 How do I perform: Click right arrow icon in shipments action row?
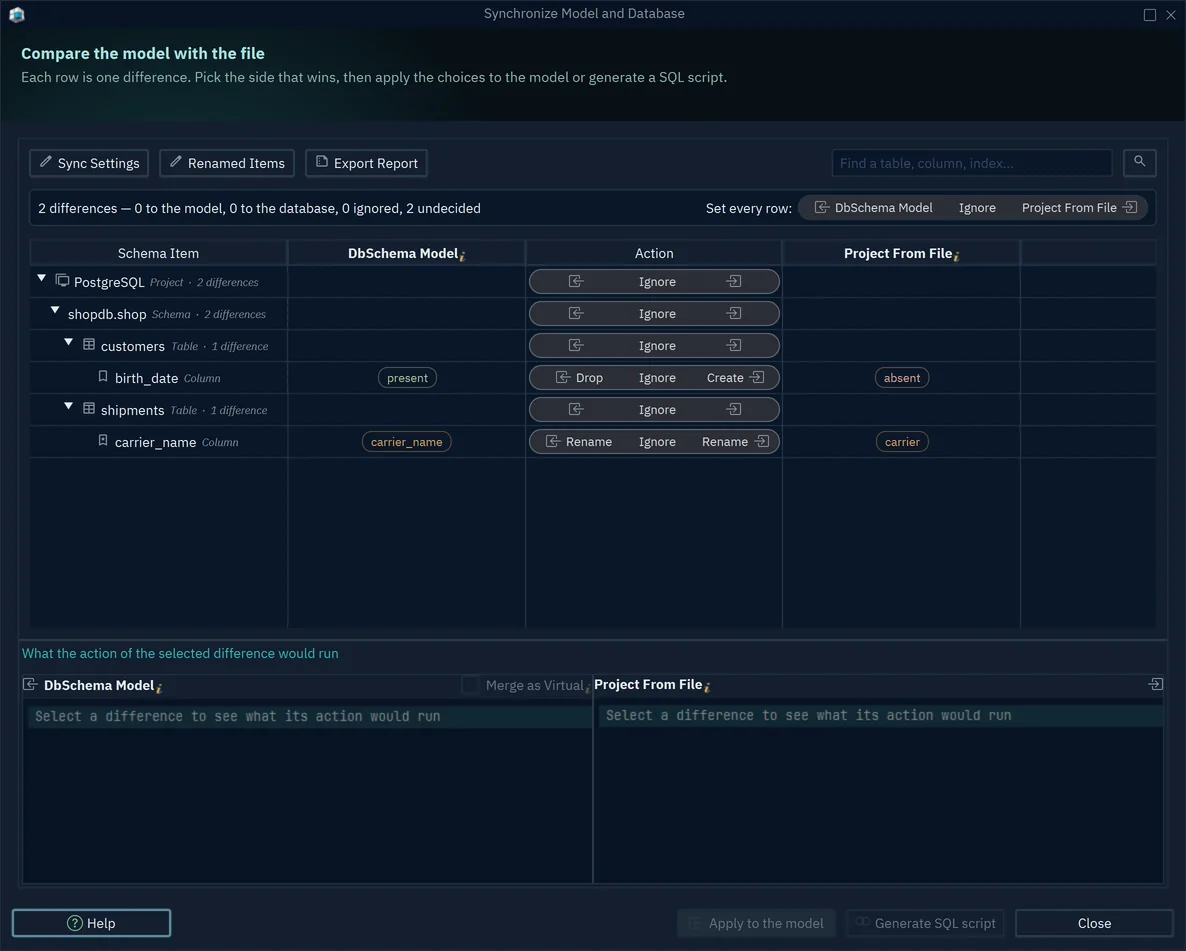tap(734, 409)
